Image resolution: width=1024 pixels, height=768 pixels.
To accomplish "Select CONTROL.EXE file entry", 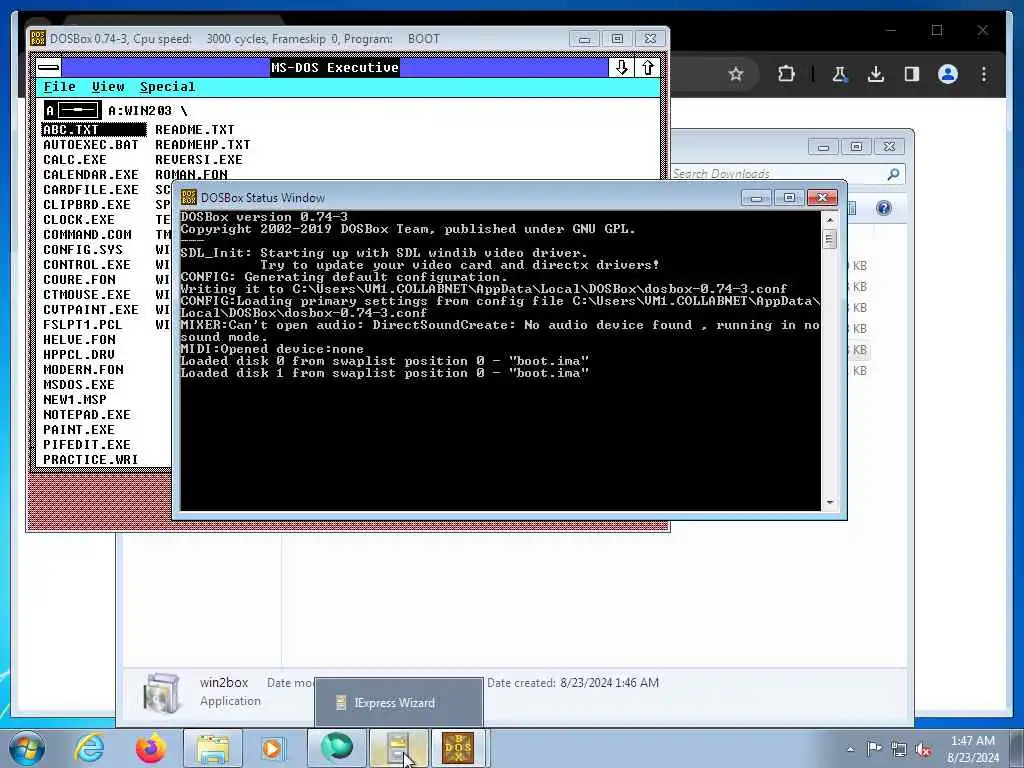I will click(87, 264).
